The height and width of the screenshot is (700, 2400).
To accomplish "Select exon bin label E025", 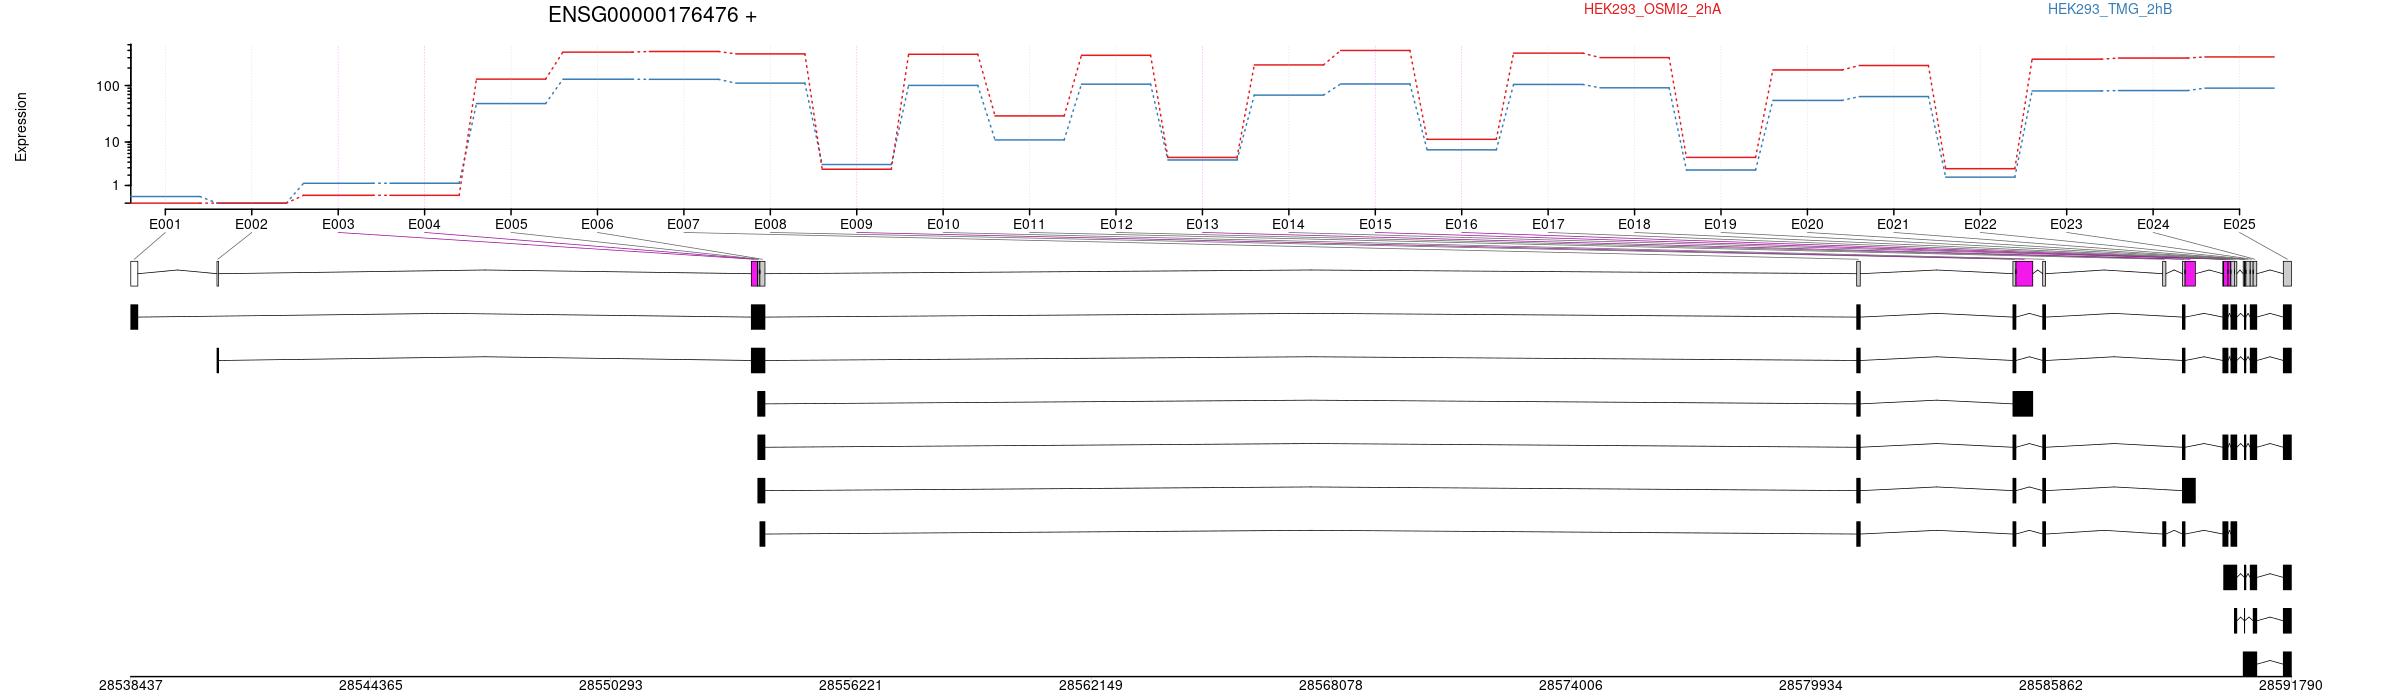I will tap(2239, 225).
